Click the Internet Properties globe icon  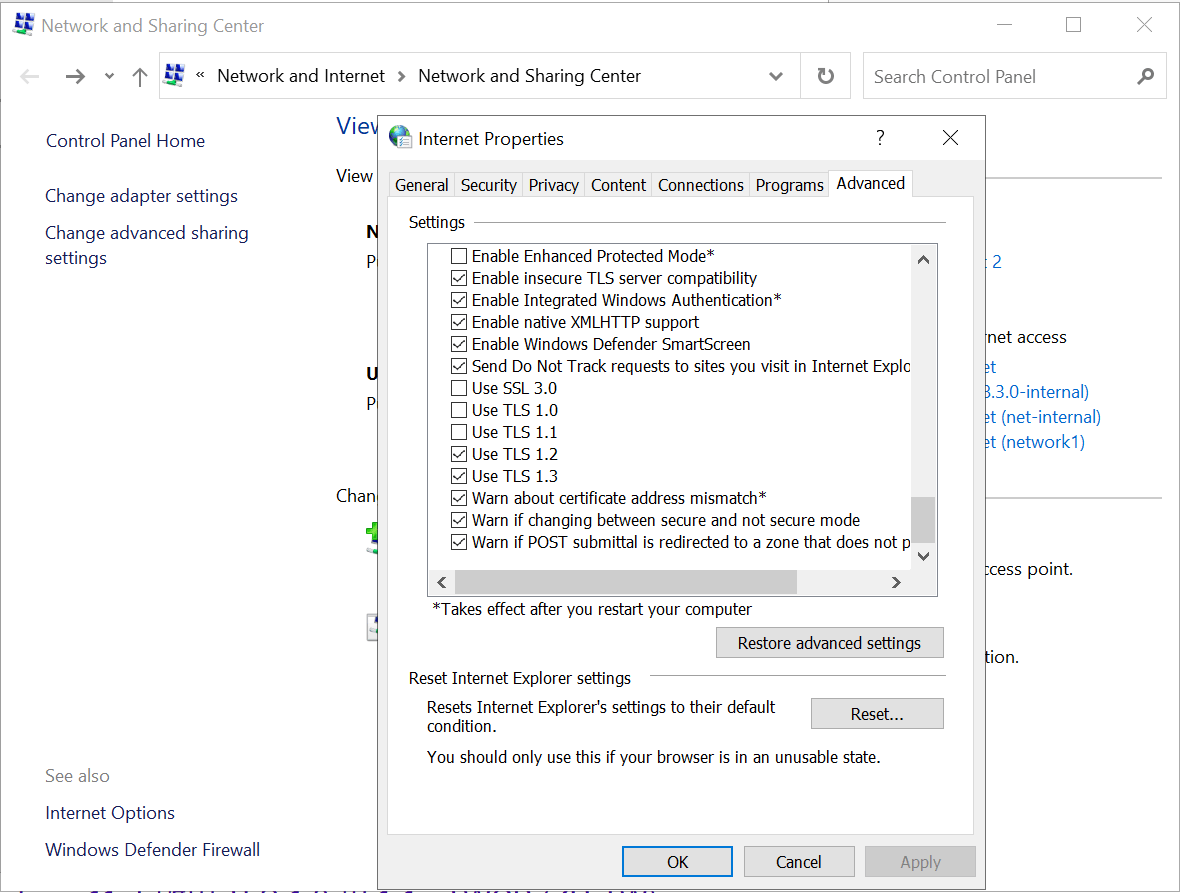[400, 137]
